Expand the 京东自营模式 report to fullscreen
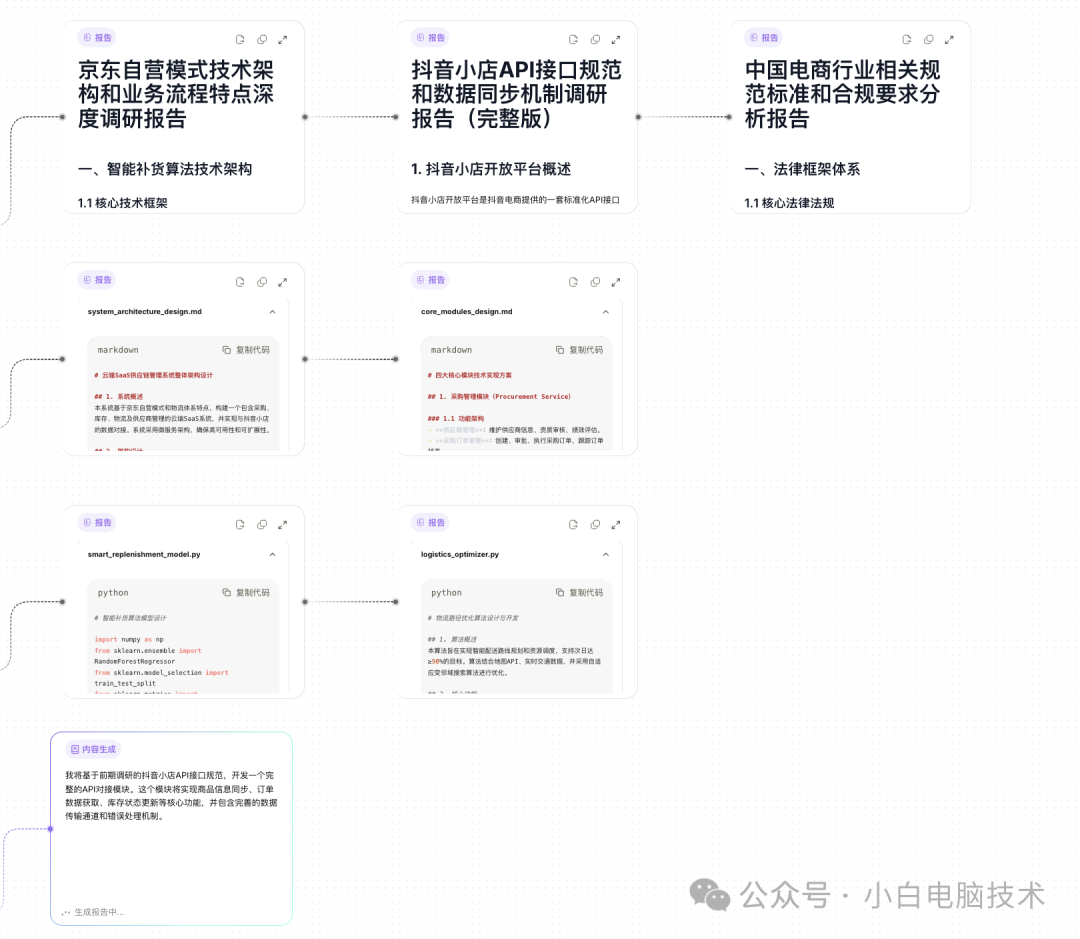This screenshot has height=939, width=1080. pos(282,40)
